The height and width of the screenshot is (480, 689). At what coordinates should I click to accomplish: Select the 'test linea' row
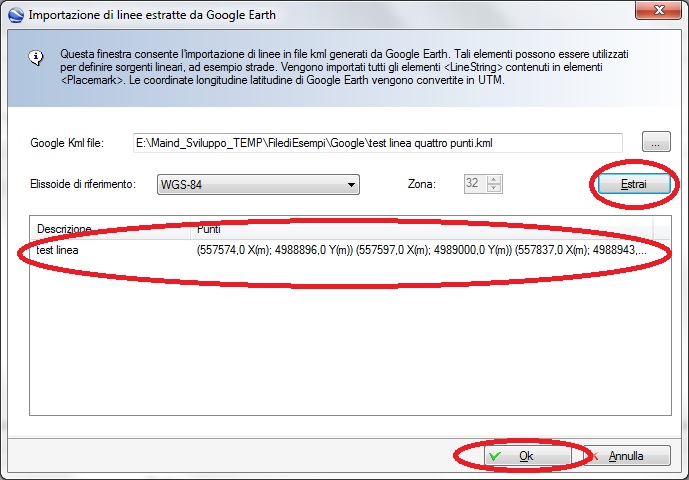pos(58,250)
